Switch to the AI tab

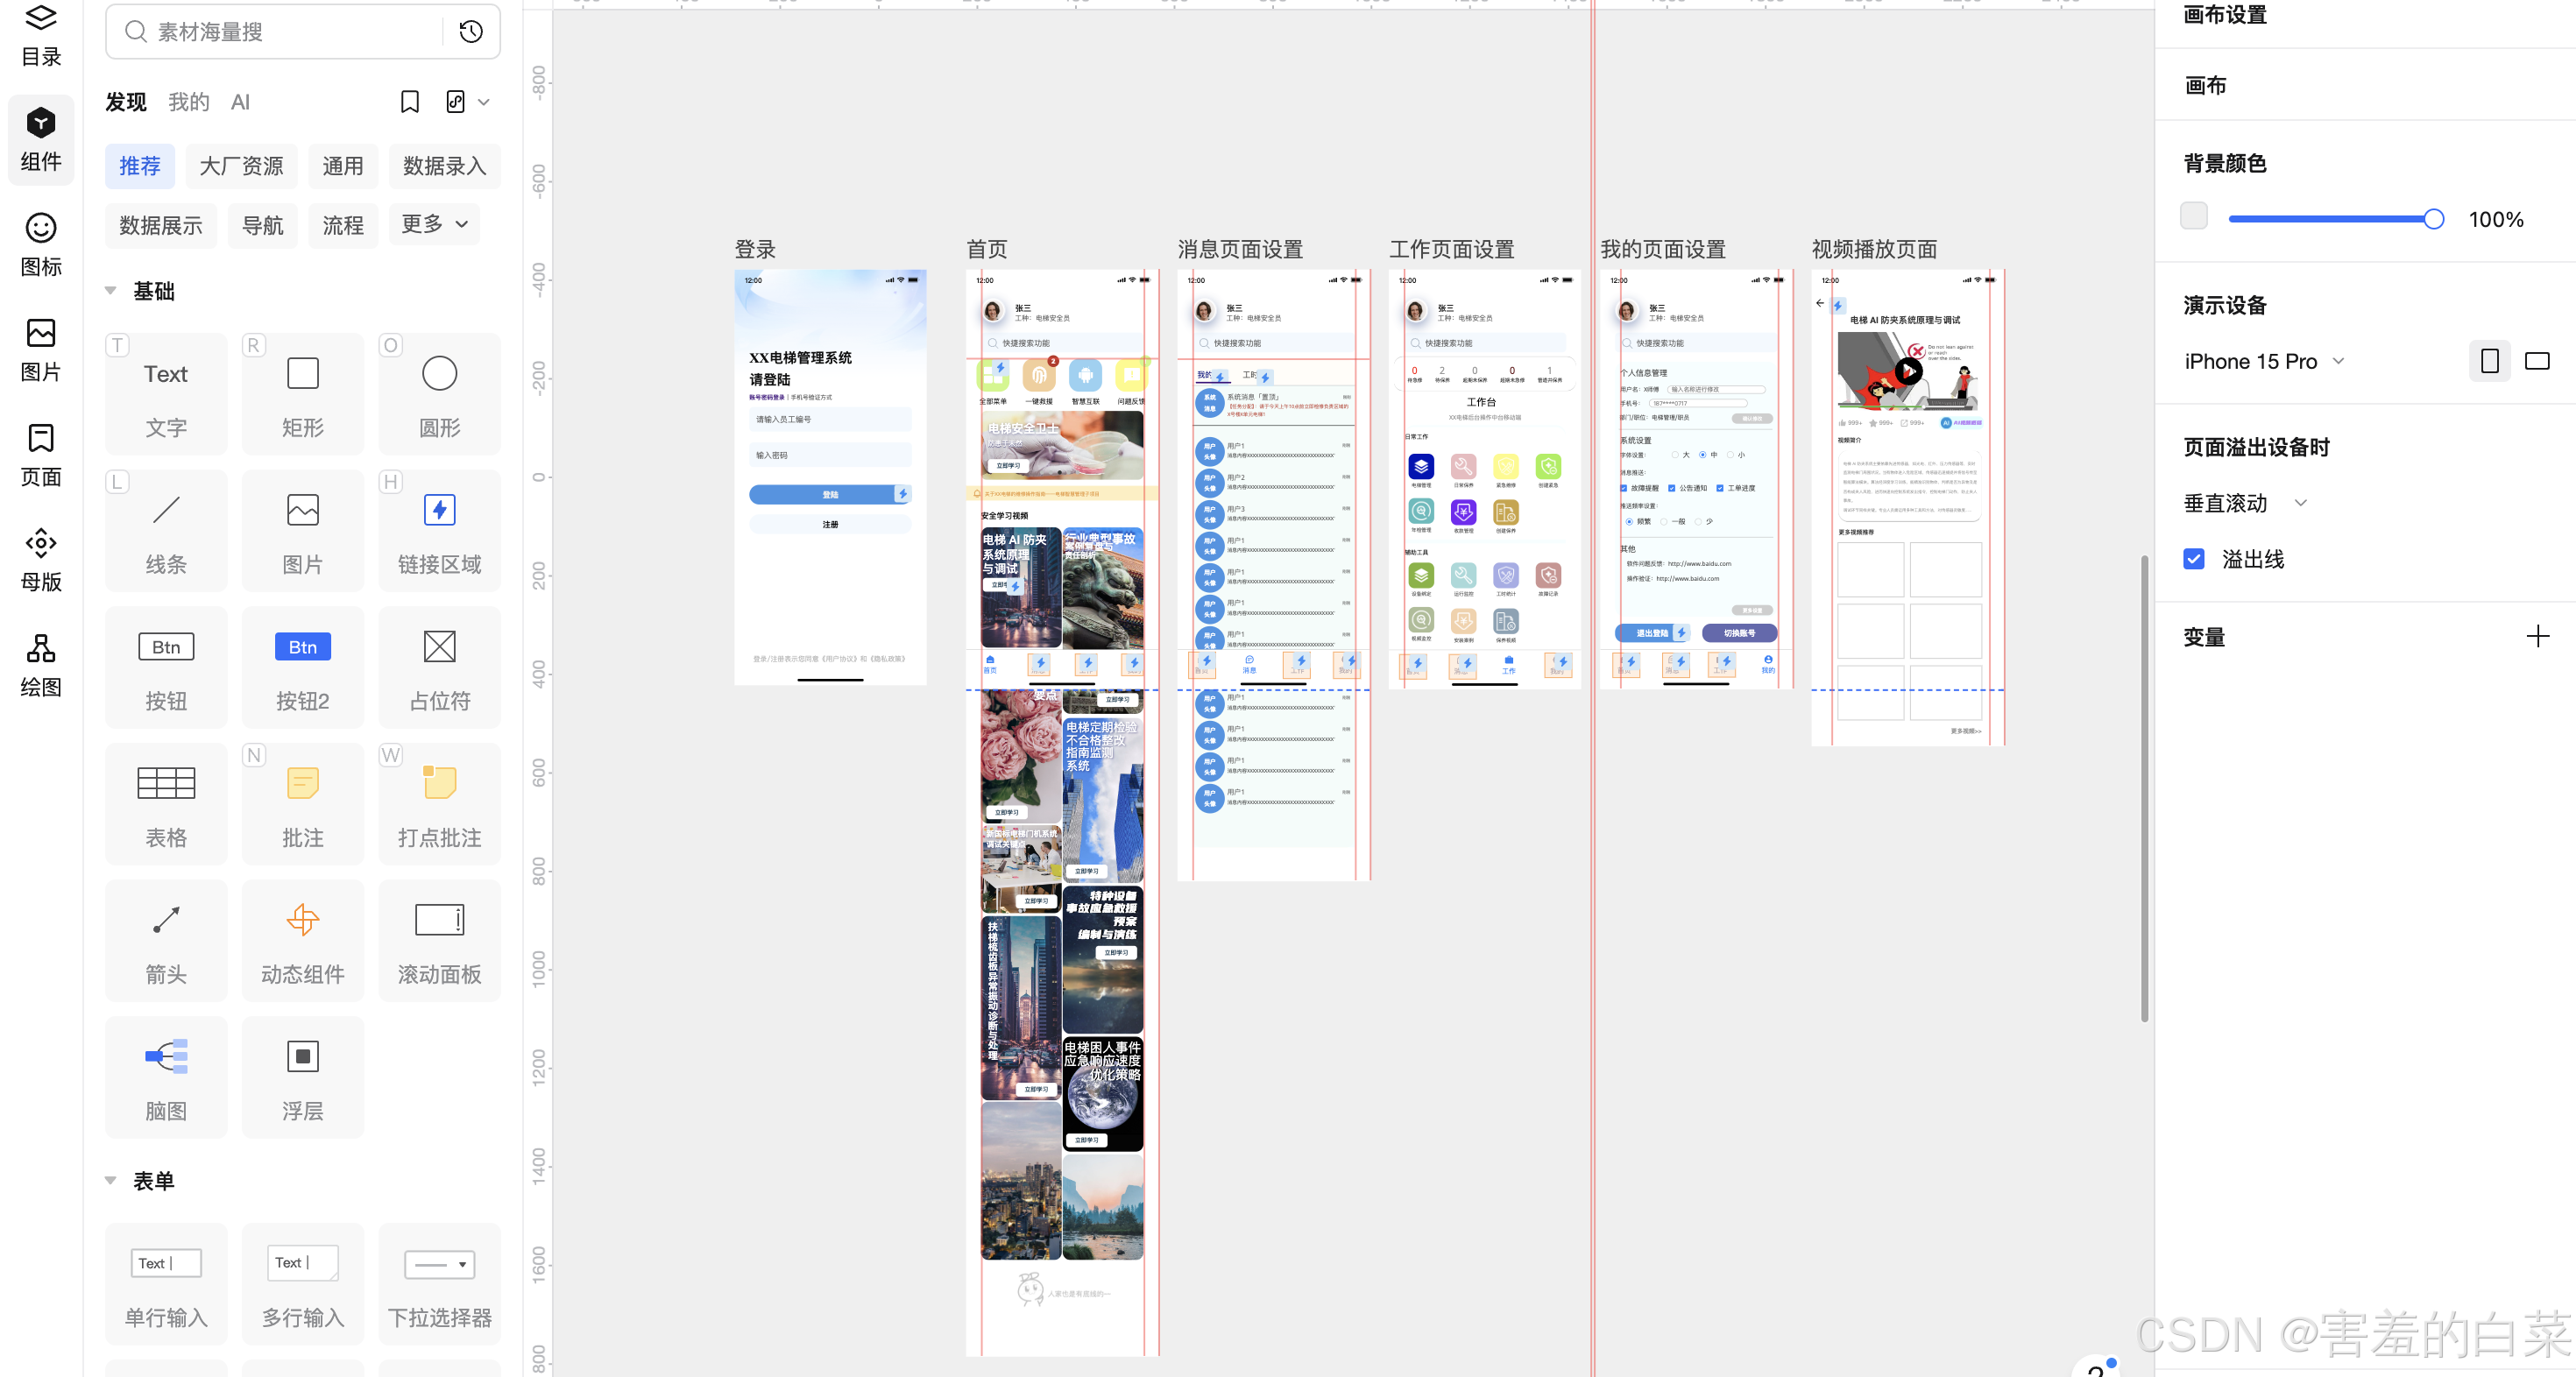pyautogui.click(x=240, y=102)
